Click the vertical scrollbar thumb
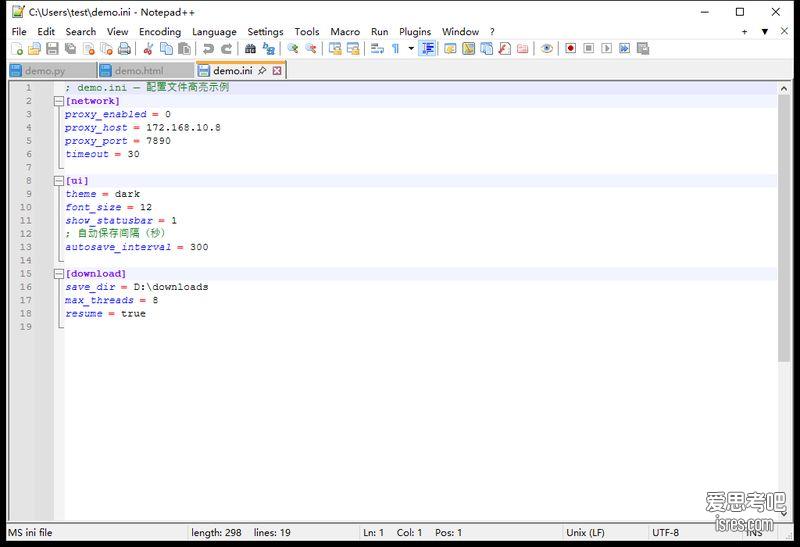The image size is (800, 547). 784,228
